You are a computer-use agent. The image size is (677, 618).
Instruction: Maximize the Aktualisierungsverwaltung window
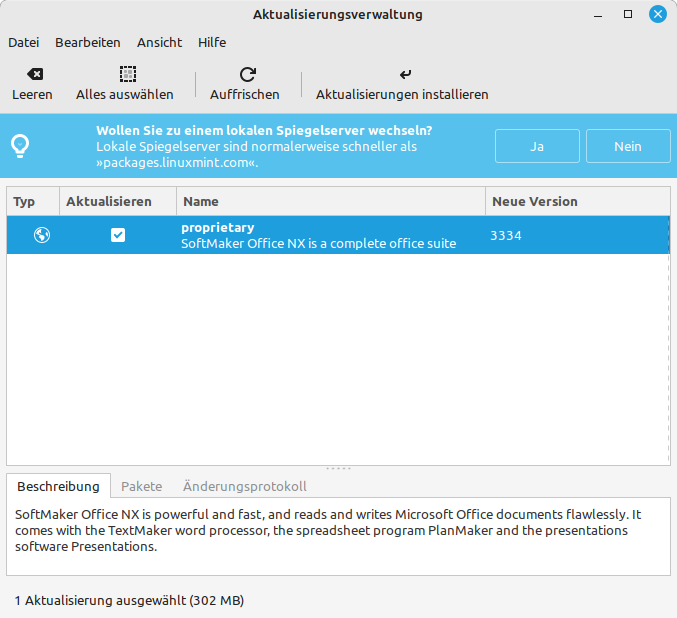click(x=628, y=14)
